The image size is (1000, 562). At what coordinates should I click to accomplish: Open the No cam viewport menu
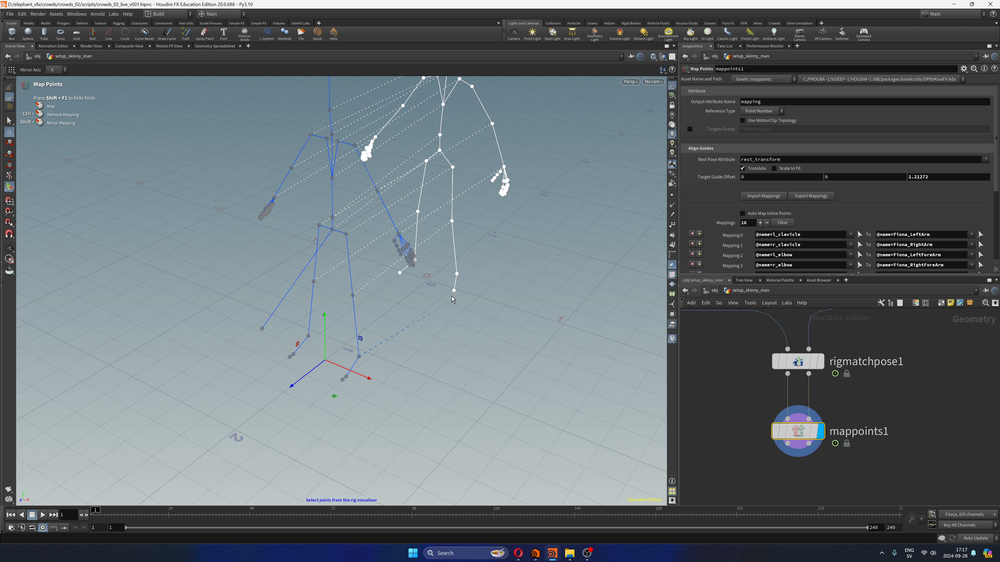pos(652,82)
